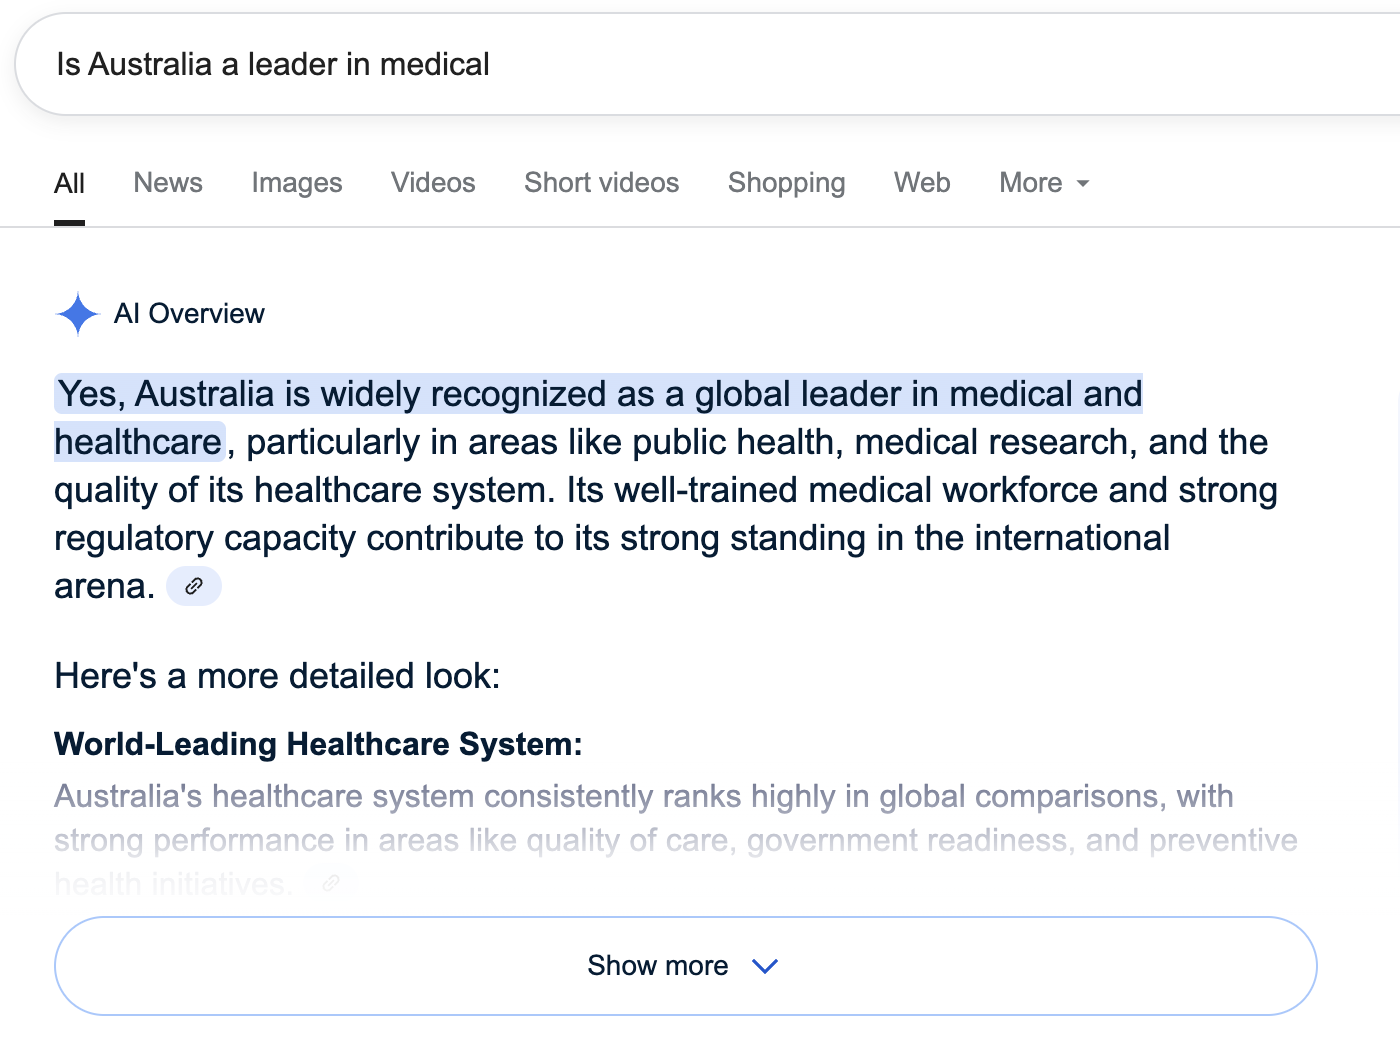This screenshot has width=1400, height=1048.
Task: Click the 'World-Leading Healthcare System' heading
Action: [x=318, y=744]
